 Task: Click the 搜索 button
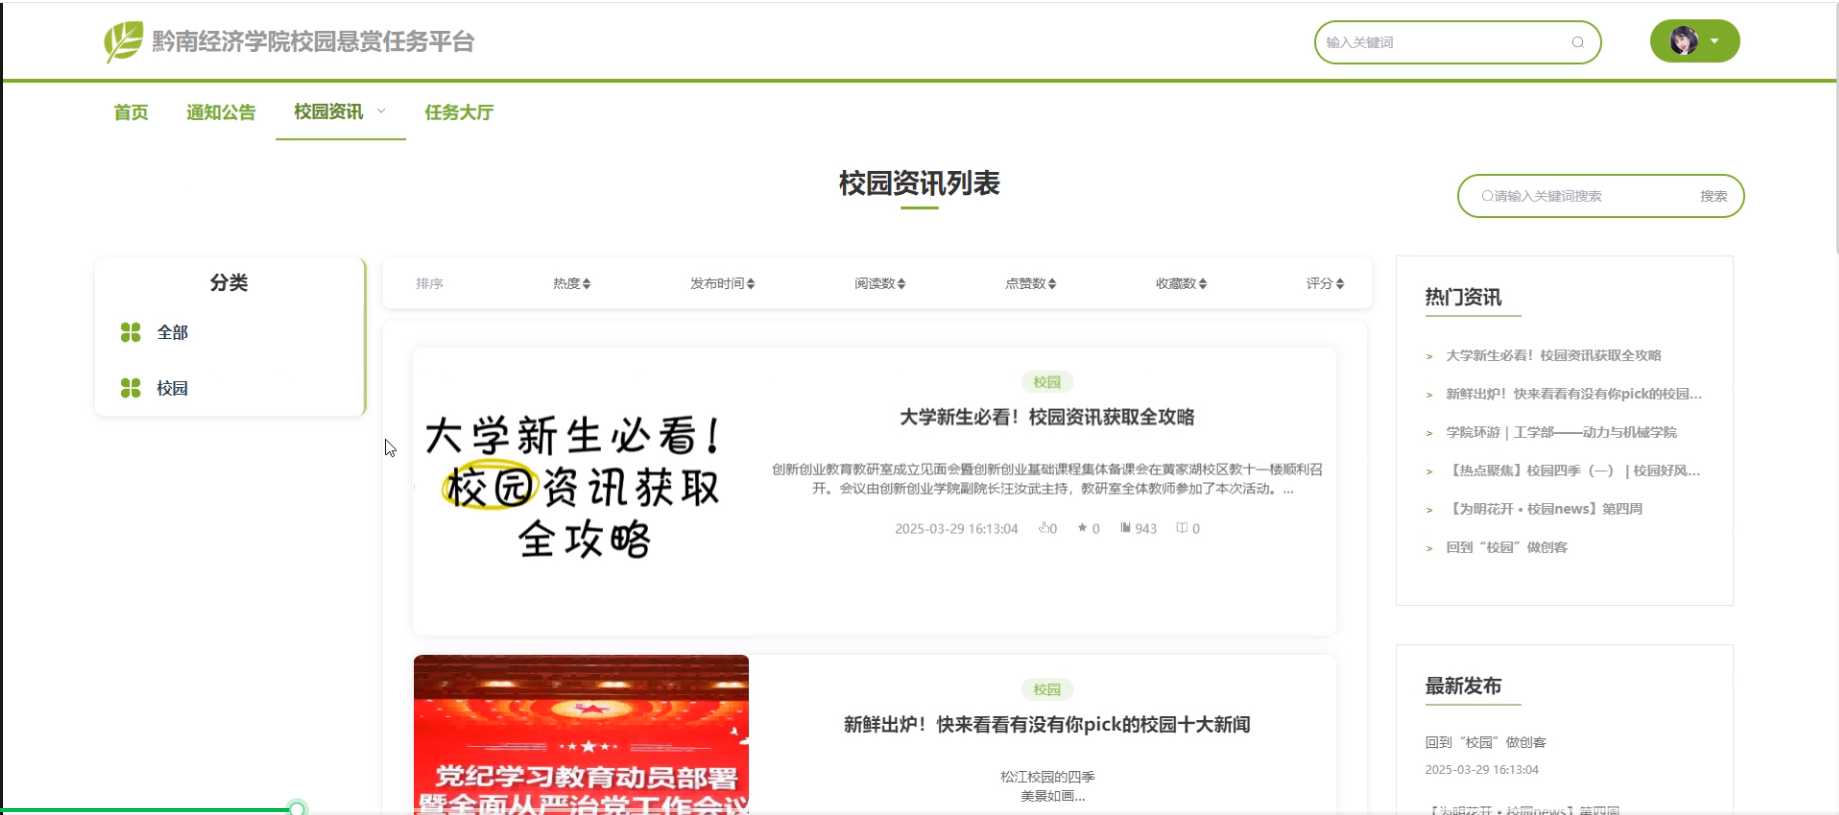pos(1714,196)
